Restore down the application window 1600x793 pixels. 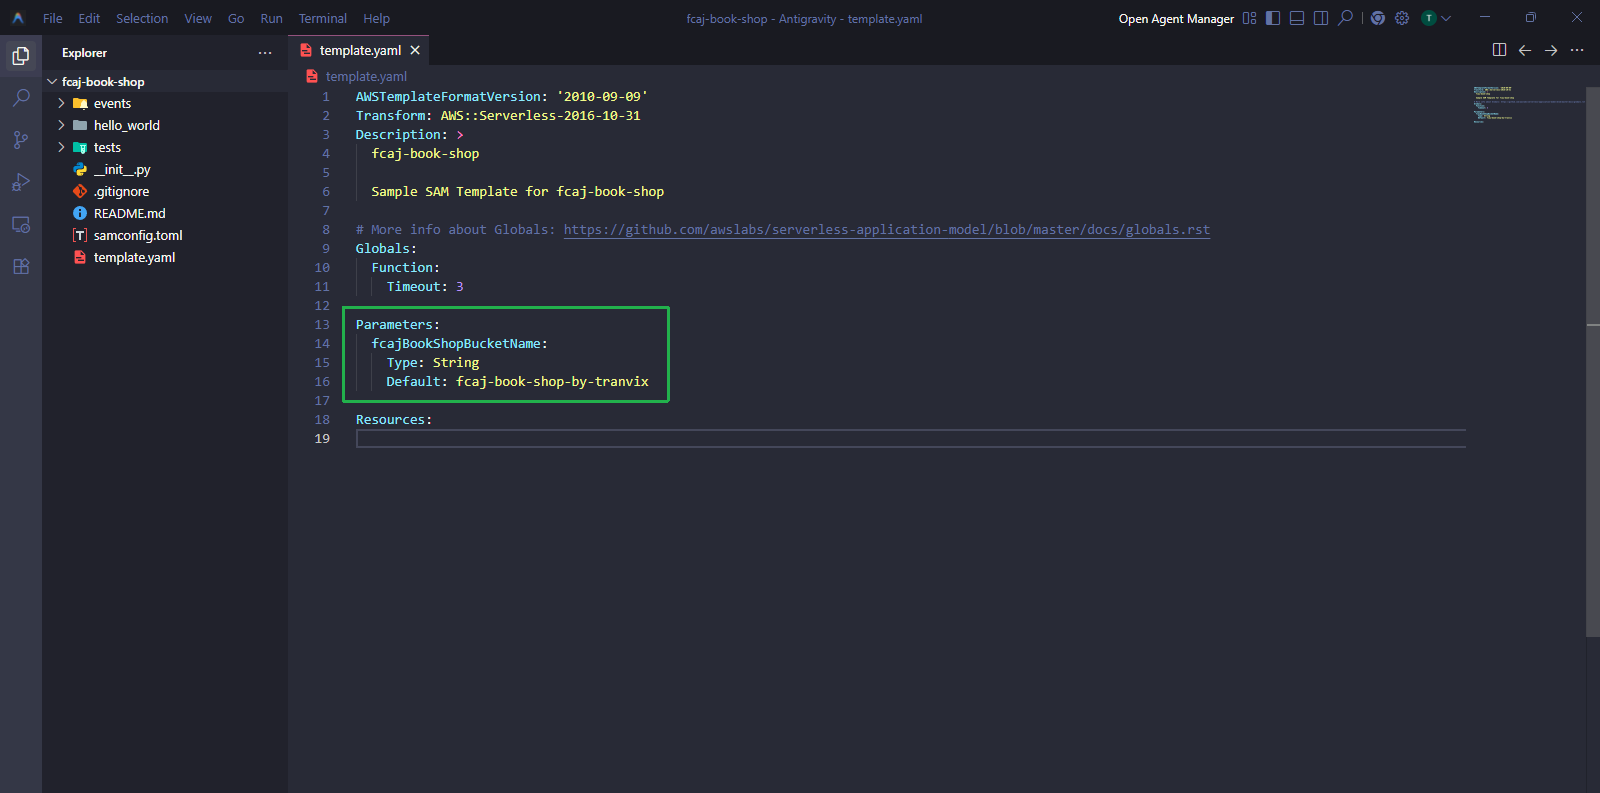(x=1530, y=17)
